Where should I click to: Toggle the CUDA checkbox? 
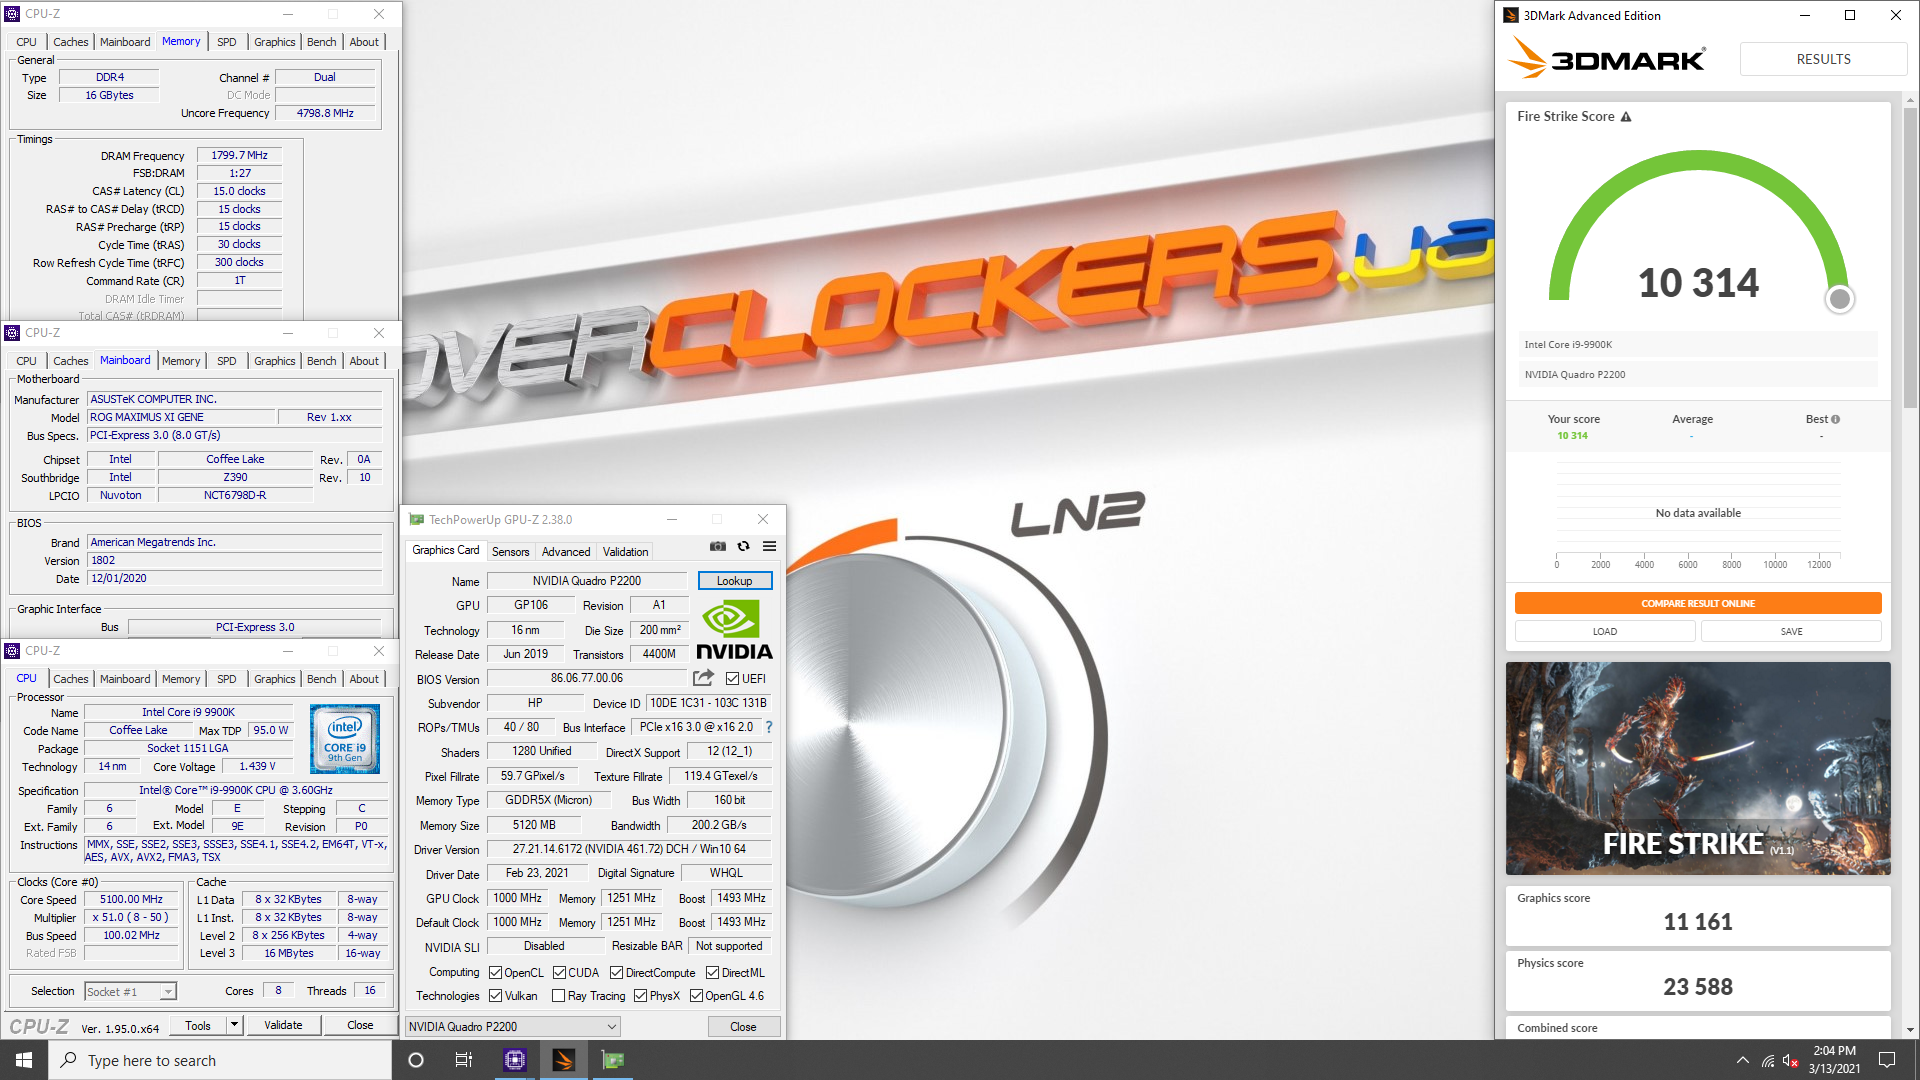coord(559,973)
